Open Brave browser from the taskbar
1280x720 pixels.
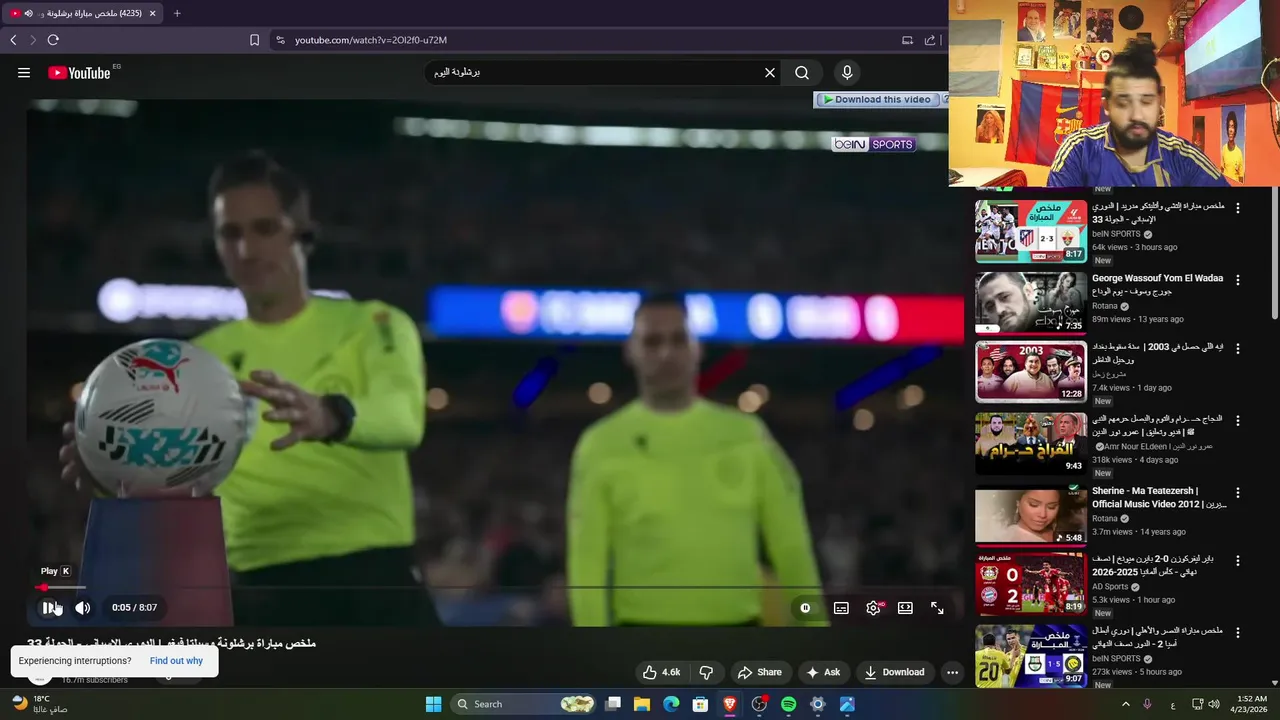tap(730, 704)
